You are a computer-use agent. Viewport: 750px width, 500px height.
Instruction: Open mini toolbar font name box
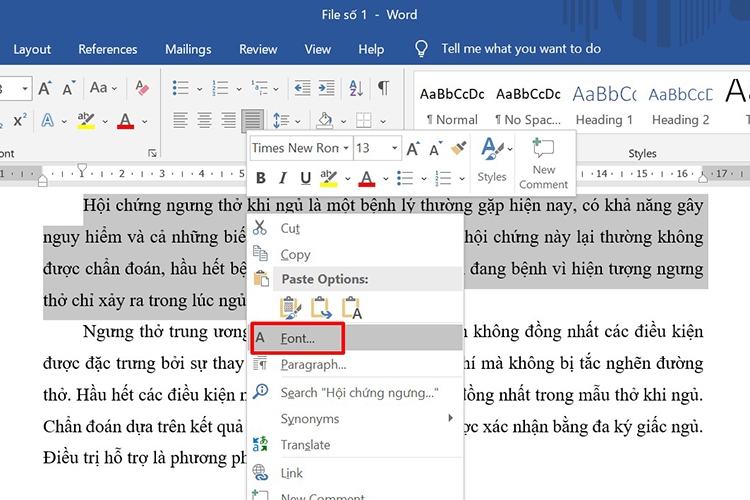coord(300,148)
